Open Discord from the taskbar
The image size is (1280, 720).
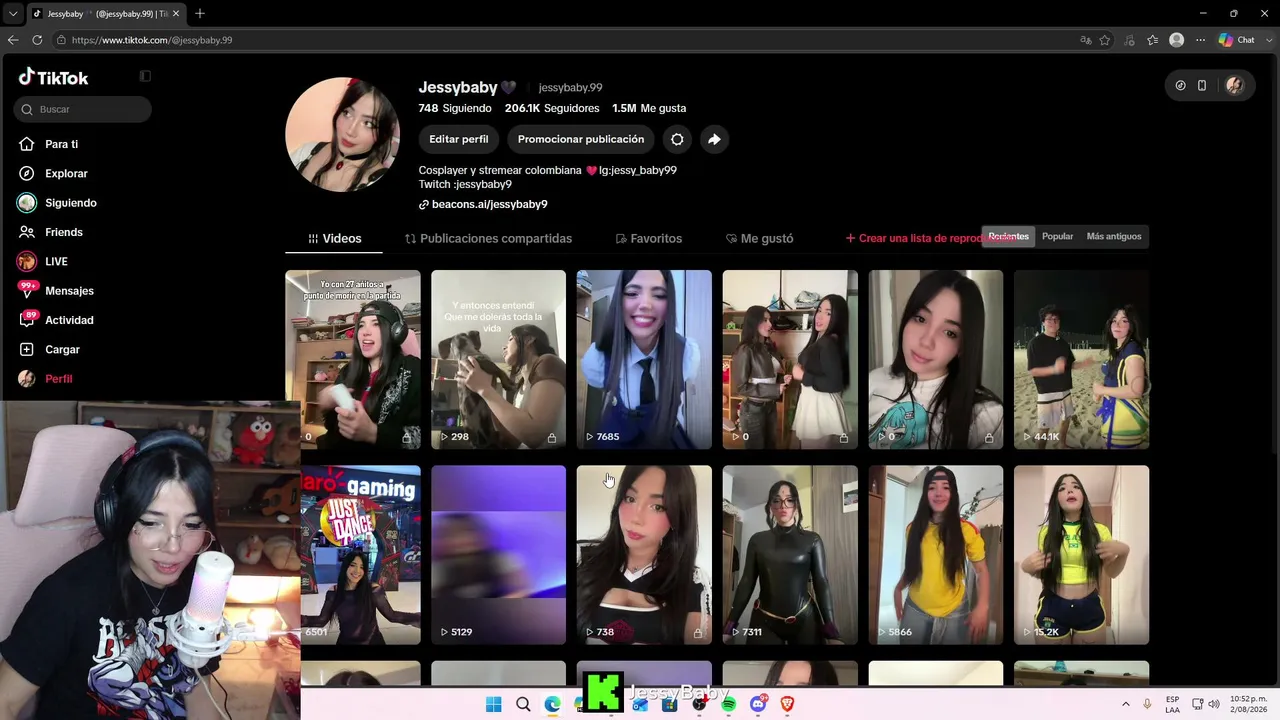click(758, 705)
